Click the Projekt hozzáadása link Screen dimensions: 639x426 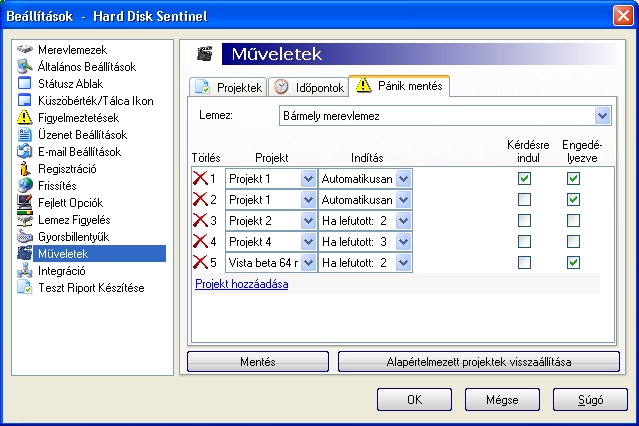(241, 284)
